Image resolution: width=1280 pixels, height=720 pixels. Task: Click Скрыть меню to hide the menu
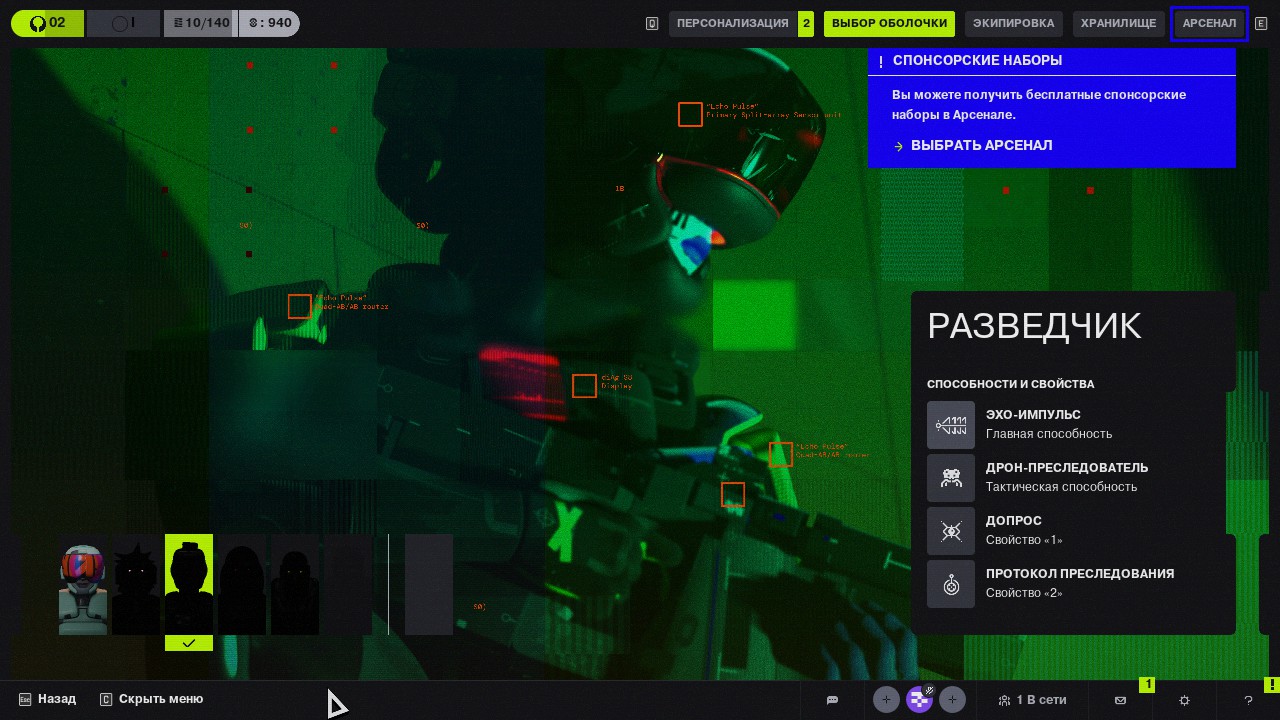click(160, 699)
